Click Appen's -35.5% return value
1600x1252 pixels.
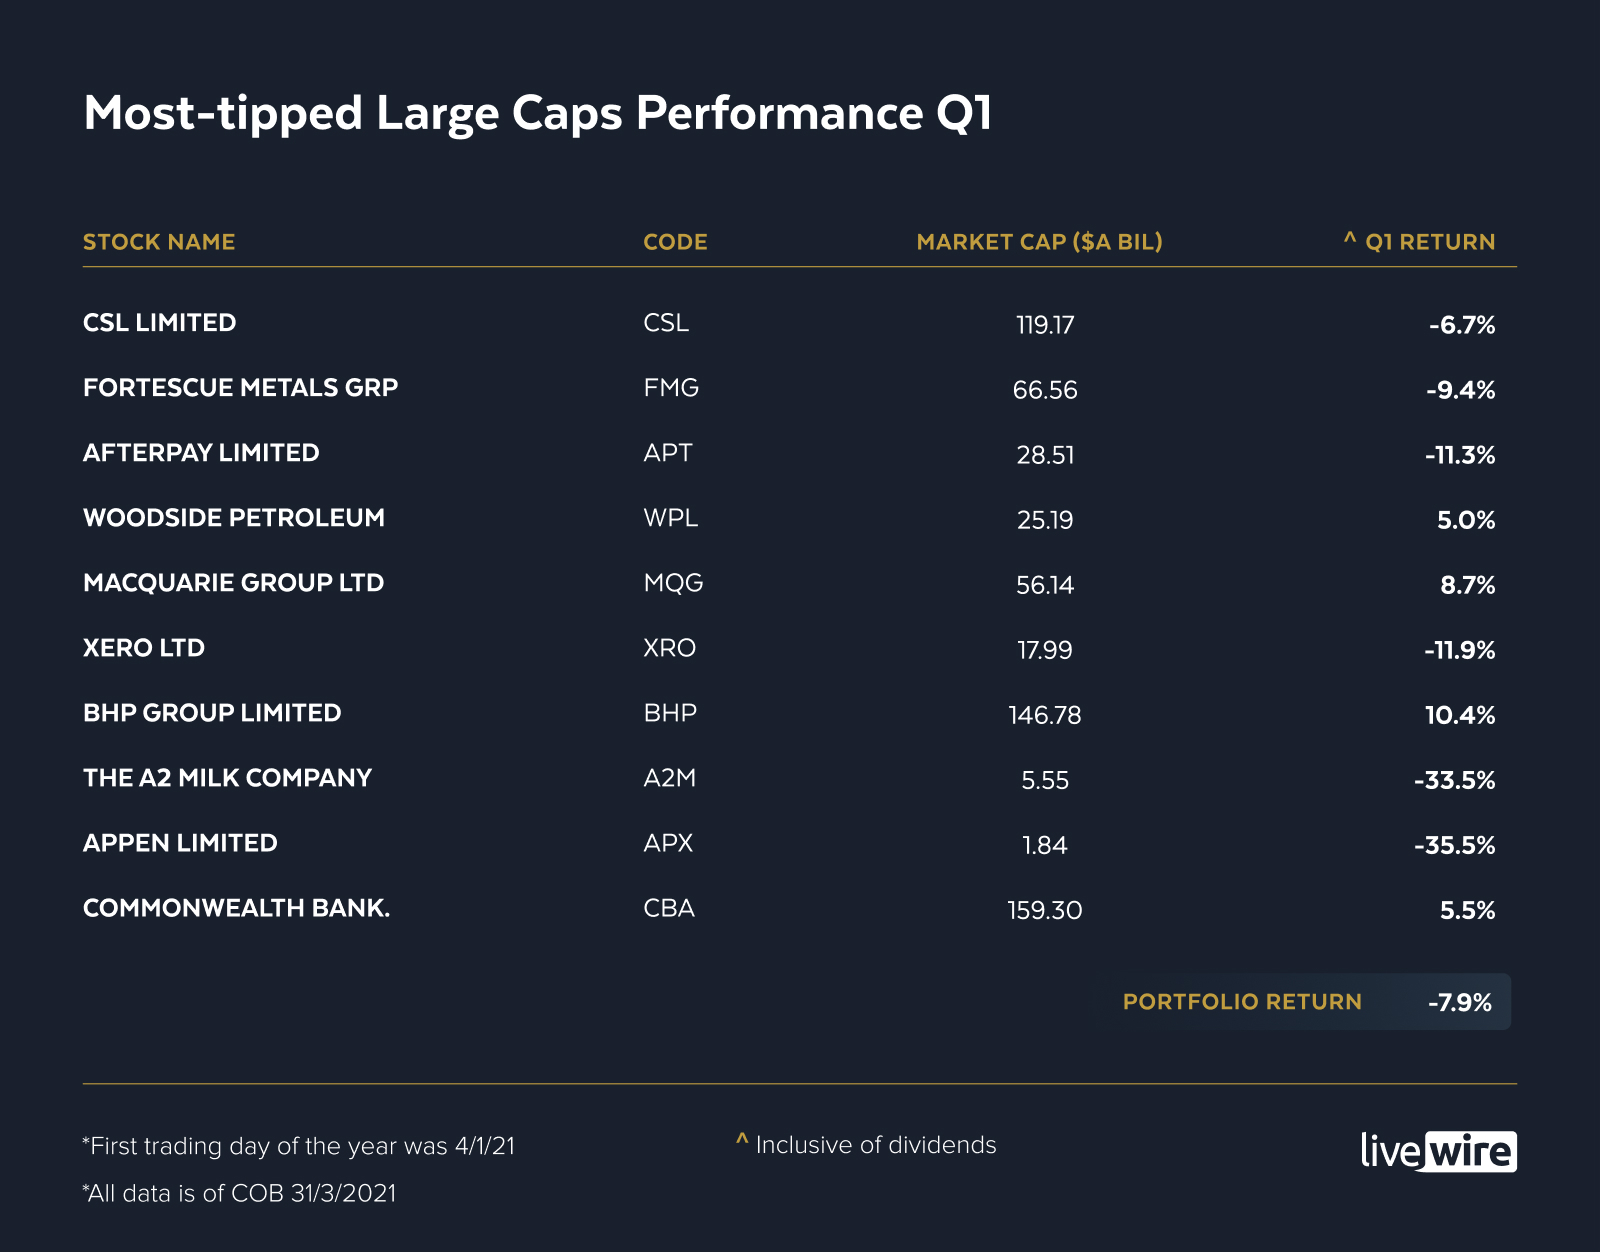(1455, 845)
